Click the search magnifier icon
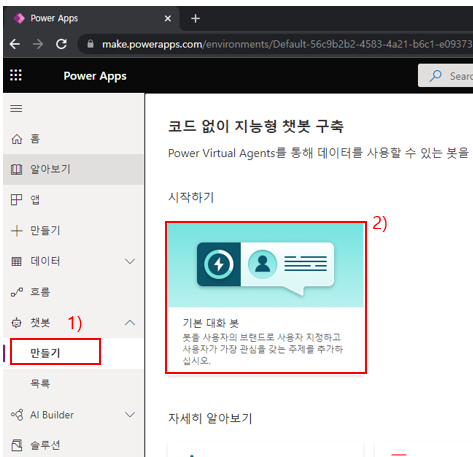The width and height of the screenshot is (473, 457). (x=435, y=76)
